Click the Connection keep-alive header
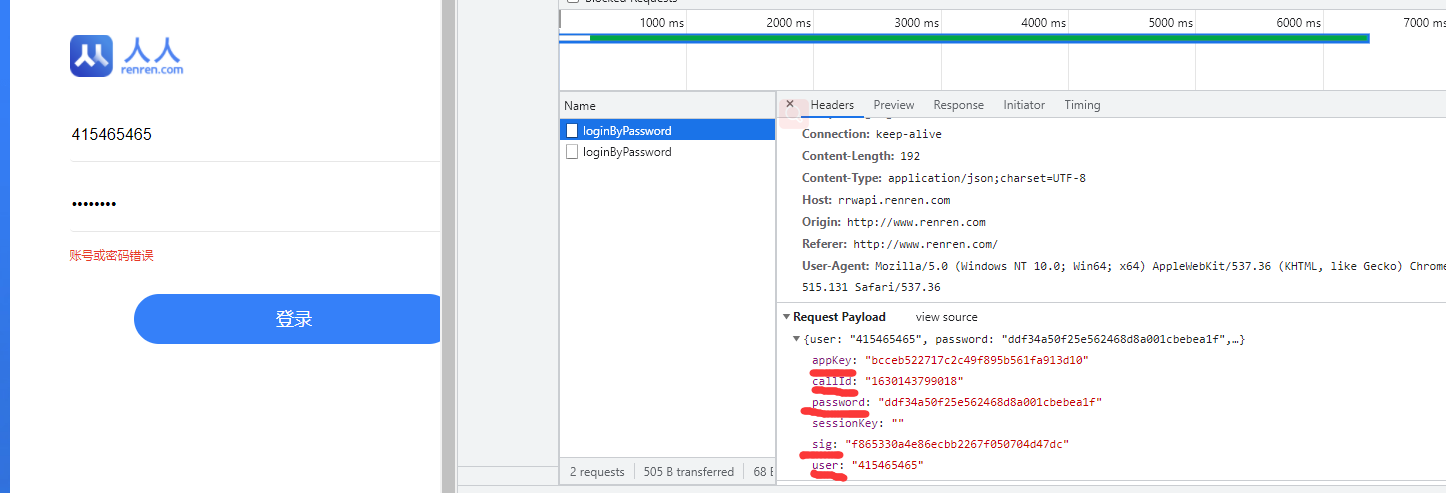The image size is (1446, 493). [872, 134]
